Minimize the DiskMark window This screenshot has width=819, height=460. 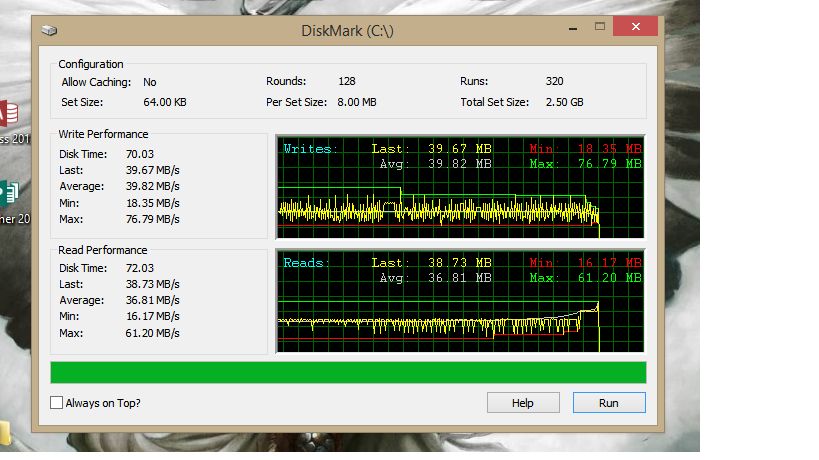click(x=573, y=27)
